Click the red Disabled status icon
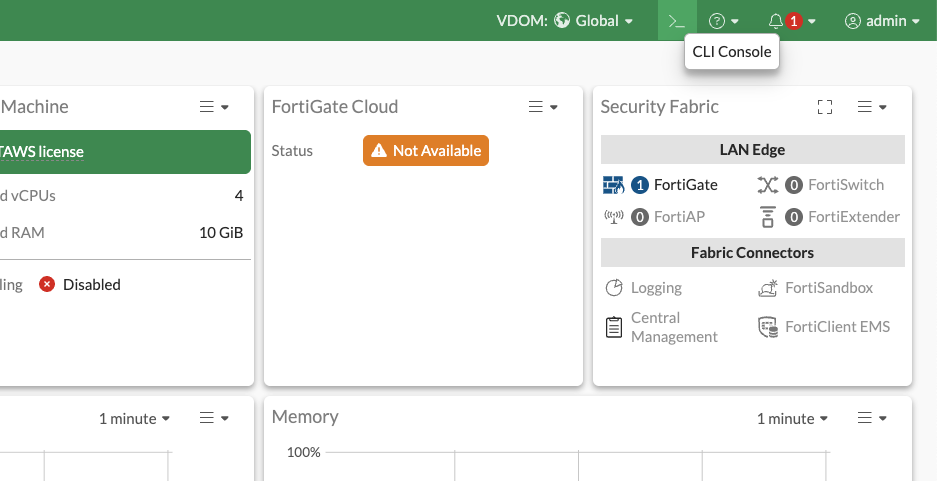The image size is (937, 481). (x=47, y=285)
